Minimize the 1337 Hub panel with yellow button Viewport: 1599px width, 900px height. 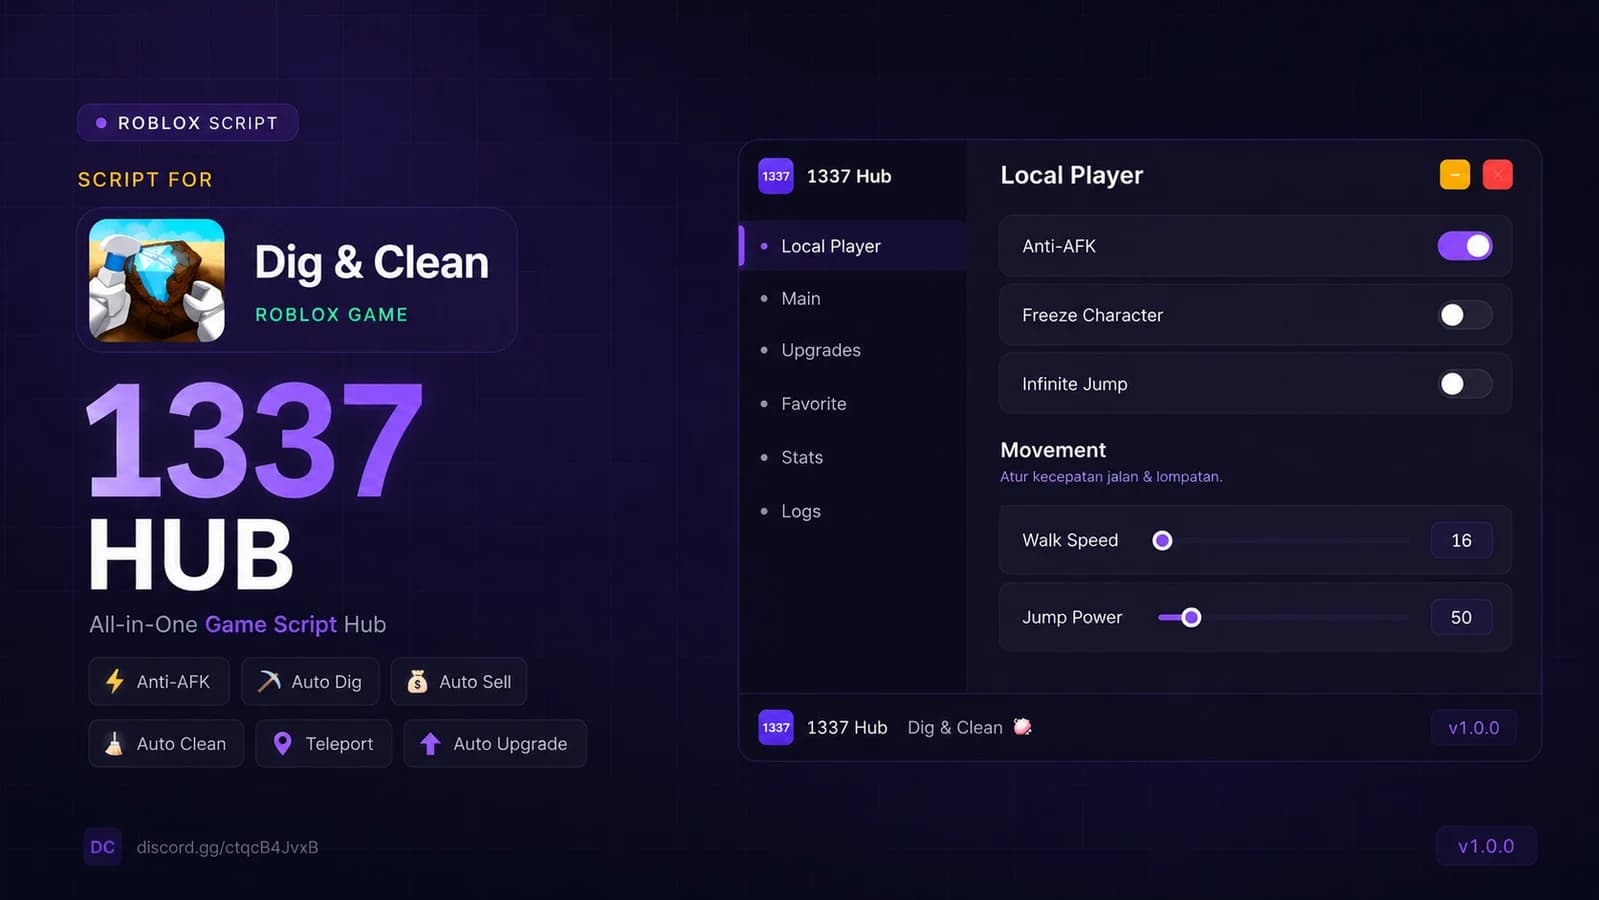pyautogui.click(x=1455, y=175)
